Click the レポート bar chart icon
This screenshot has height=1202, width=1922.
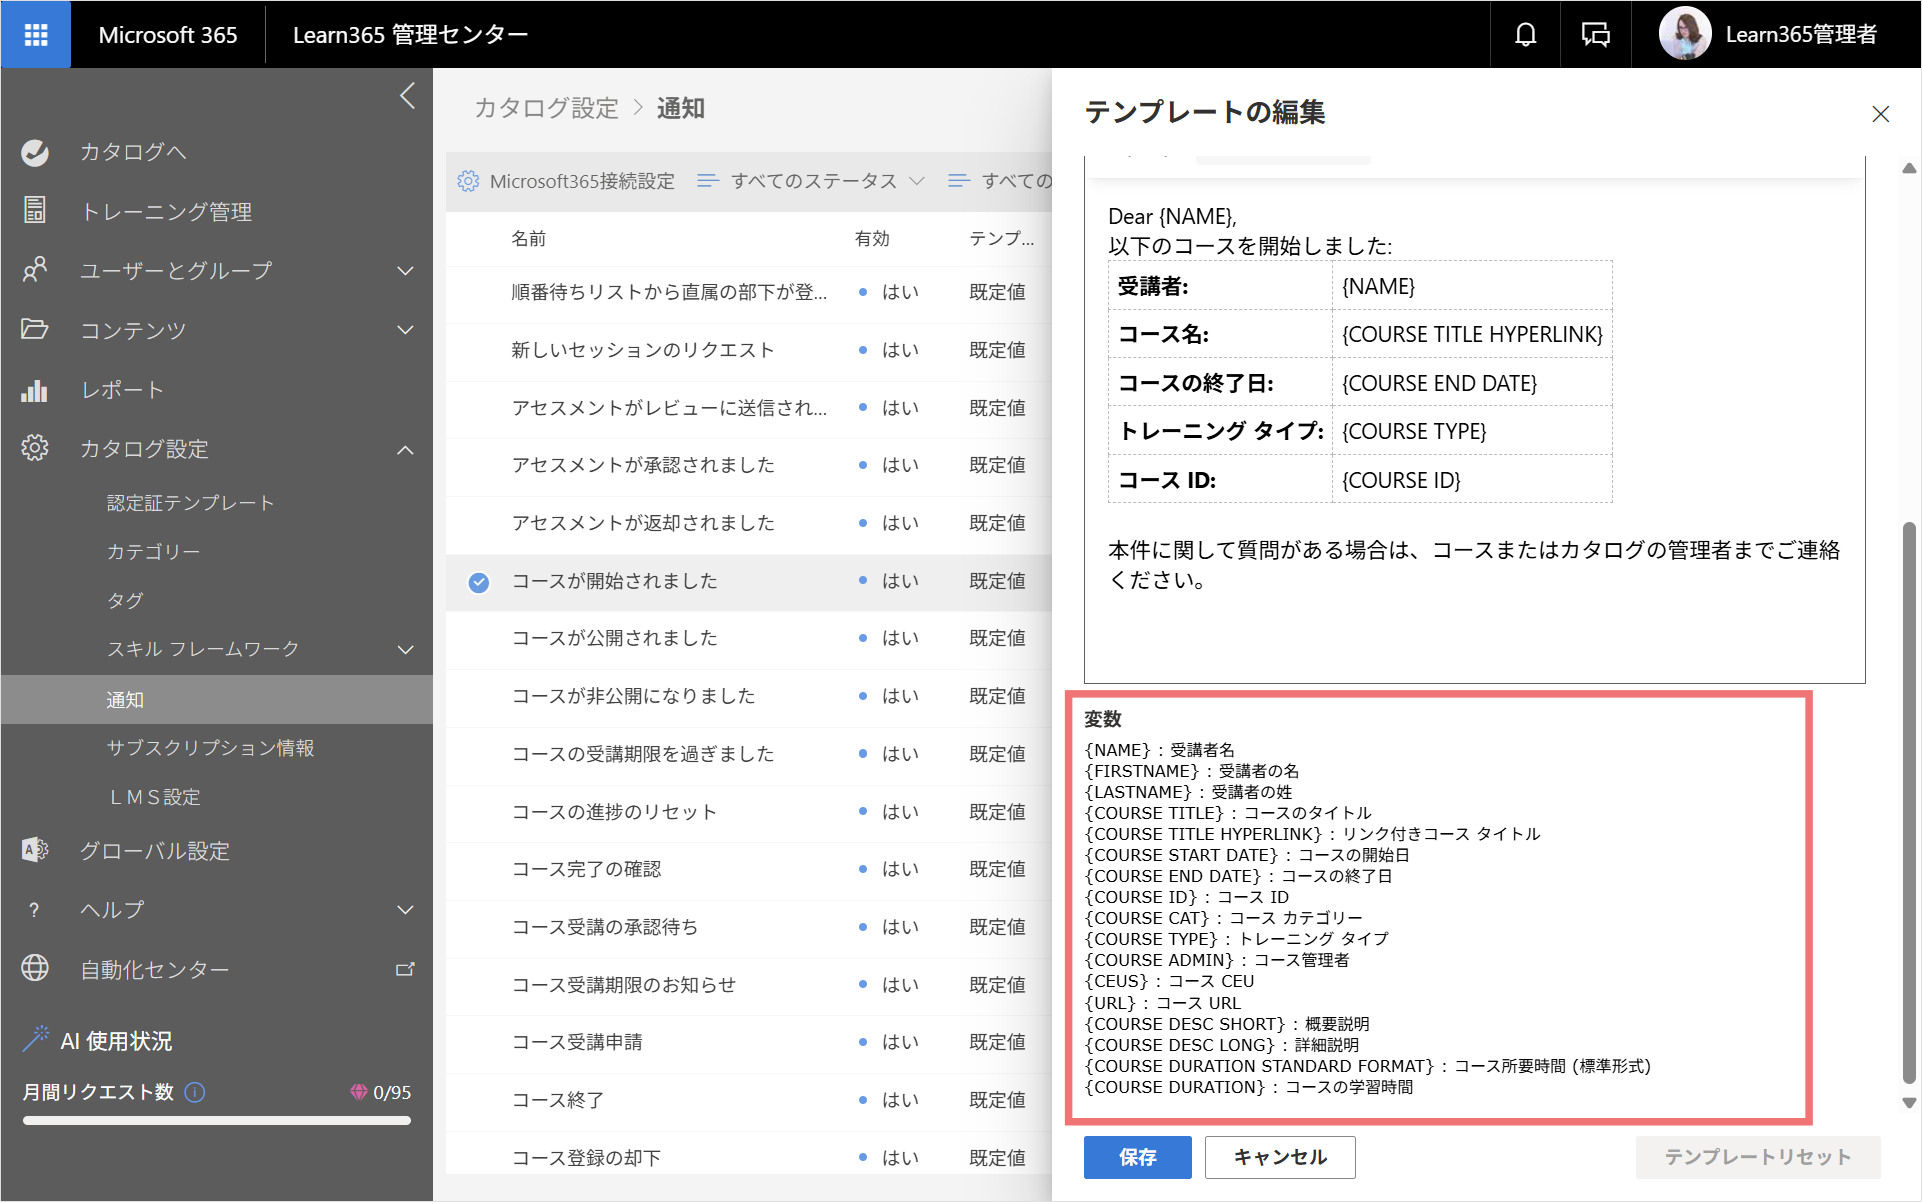point(35,390)
